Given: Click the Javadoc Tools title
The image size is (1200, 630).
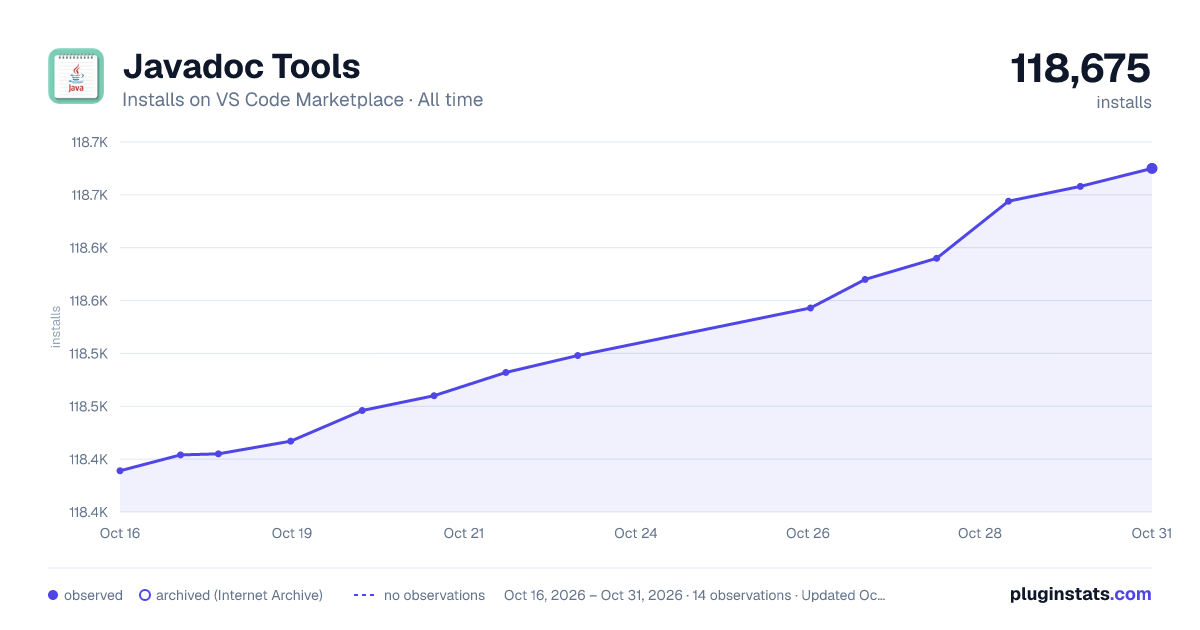Looking at the screenshot, I should click(241, 66).
